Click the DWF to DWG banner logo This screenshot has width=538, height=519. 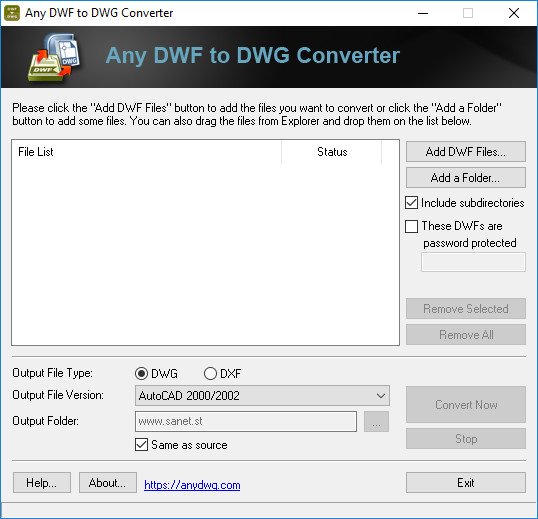pos(54,57)
